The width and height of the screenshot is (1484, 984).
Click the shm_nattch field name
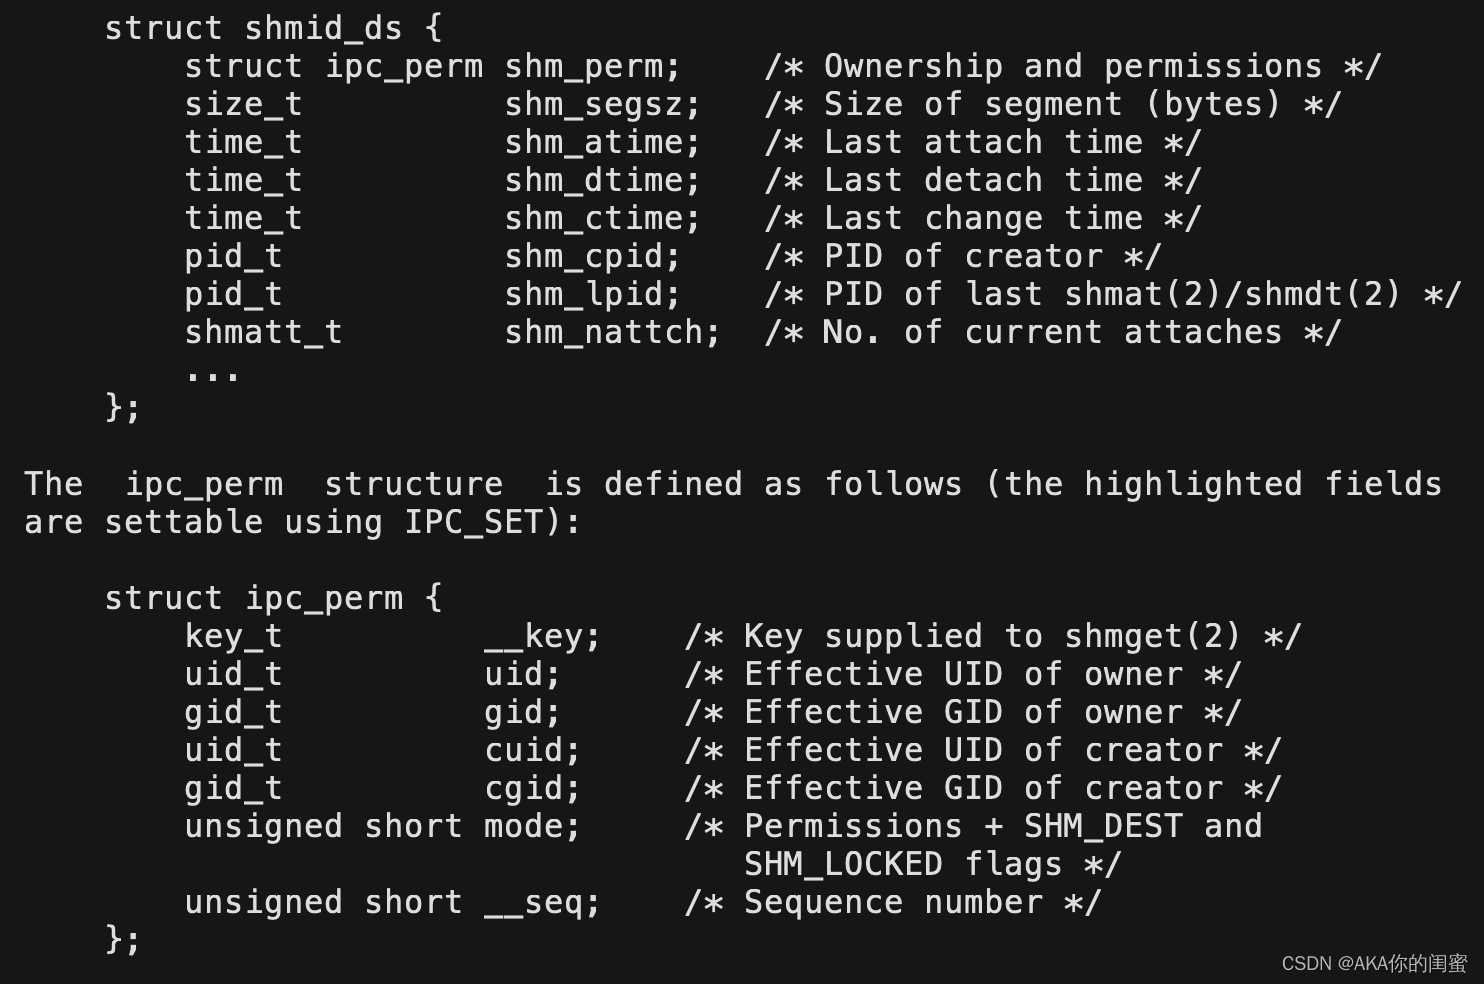pos(611,333)
